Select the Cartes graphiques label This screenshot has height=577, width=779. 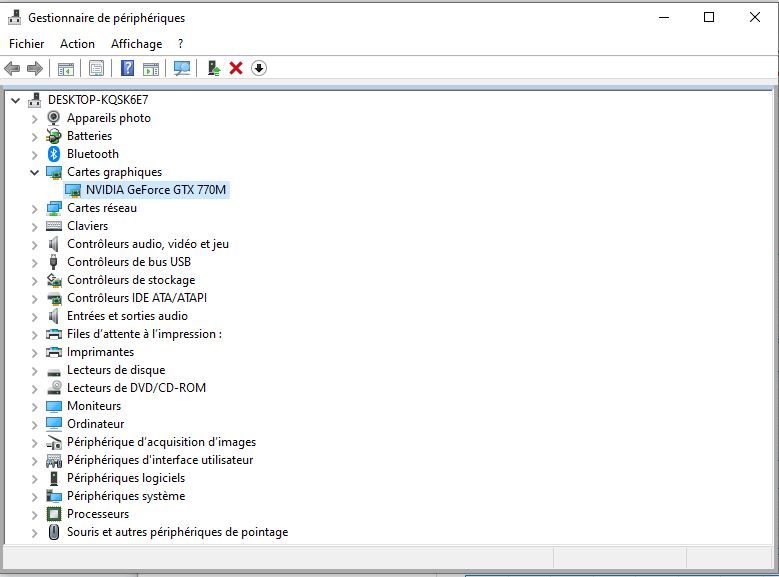point(114,172)
